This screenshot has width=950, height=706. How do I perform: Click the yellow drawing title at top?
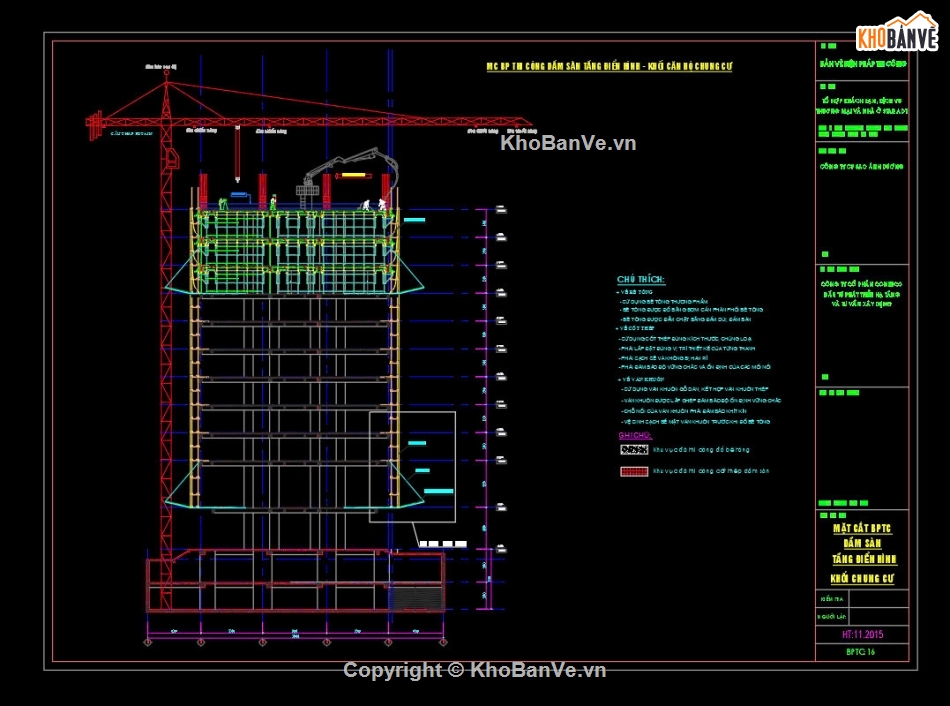(x=609, y=67)
